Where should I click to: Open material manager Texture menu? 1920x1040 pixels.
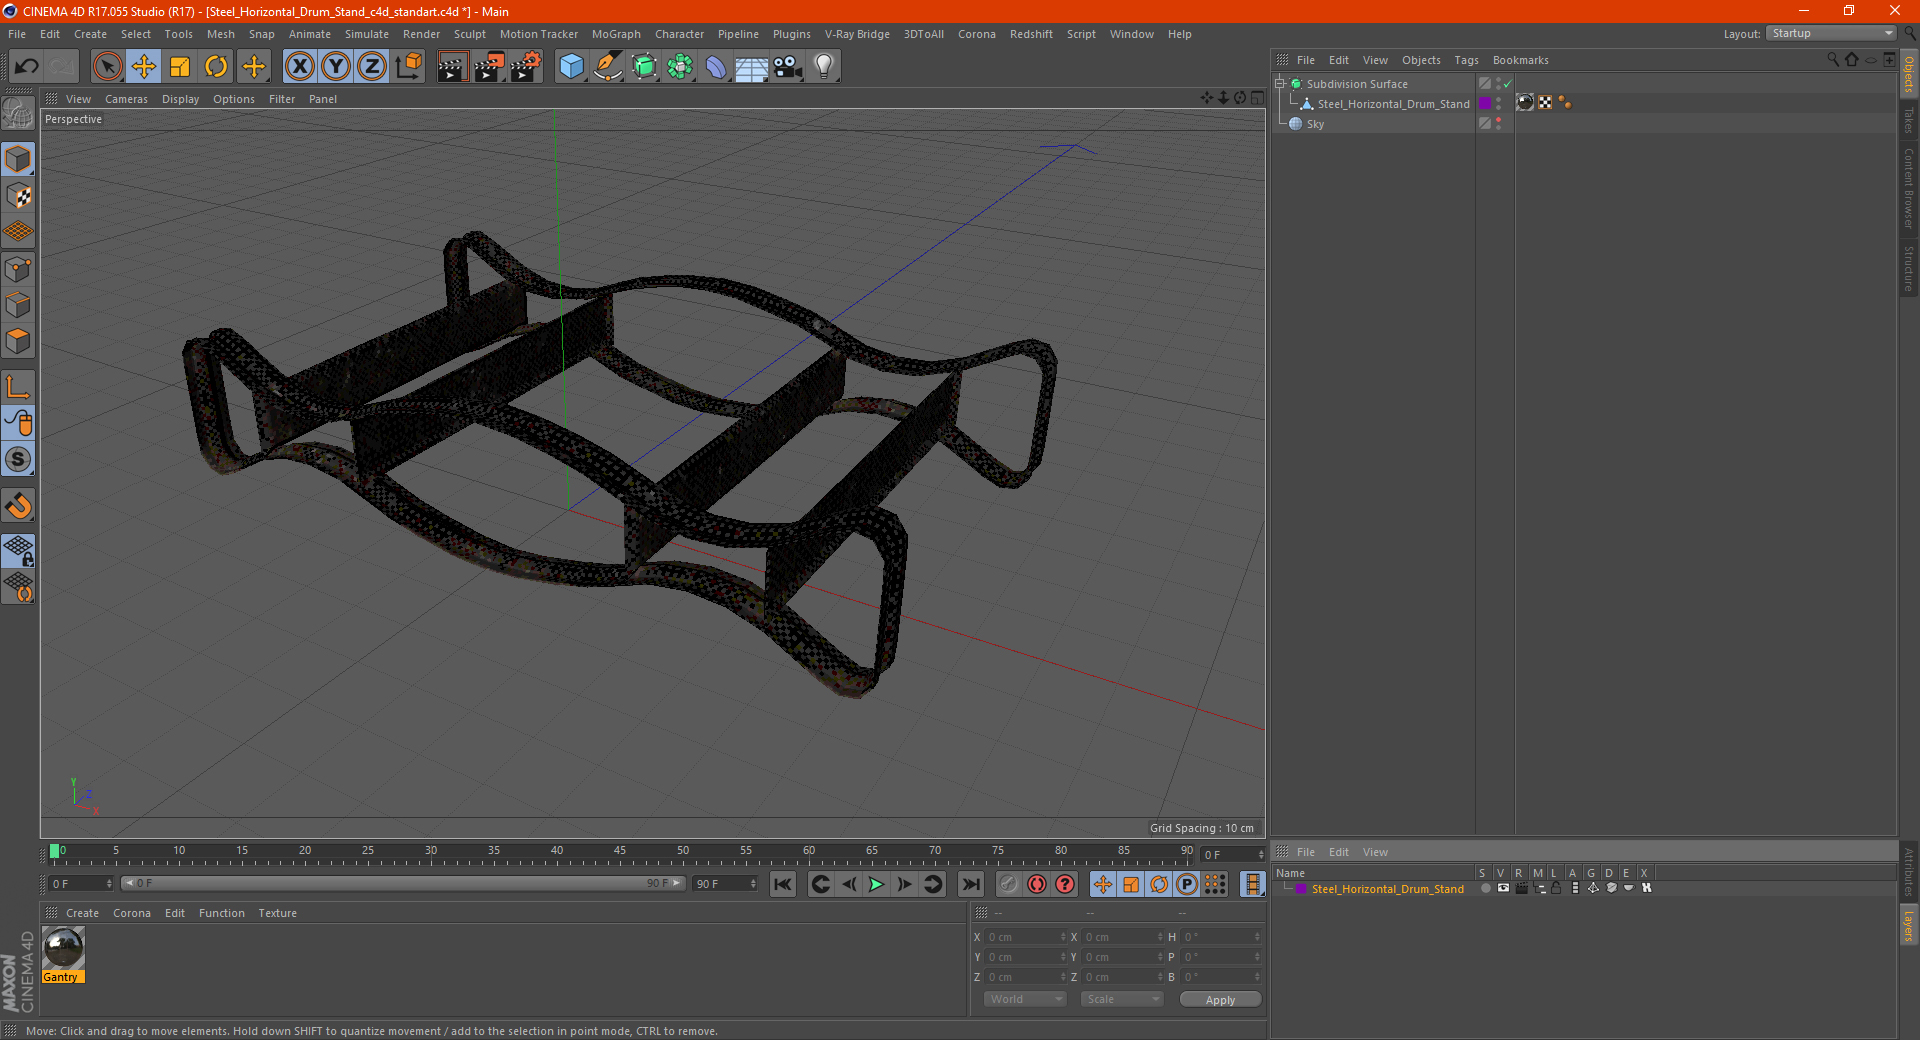(277, 913)
